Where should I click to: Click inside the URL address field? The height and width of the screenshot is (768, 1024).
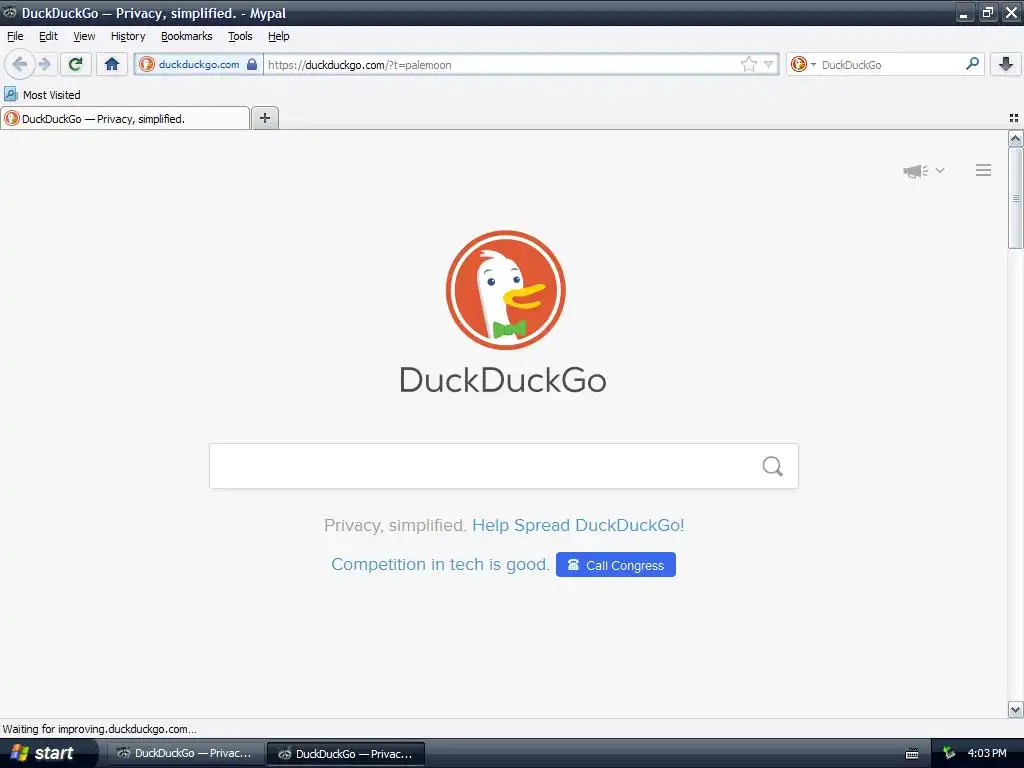coord(502,64)
